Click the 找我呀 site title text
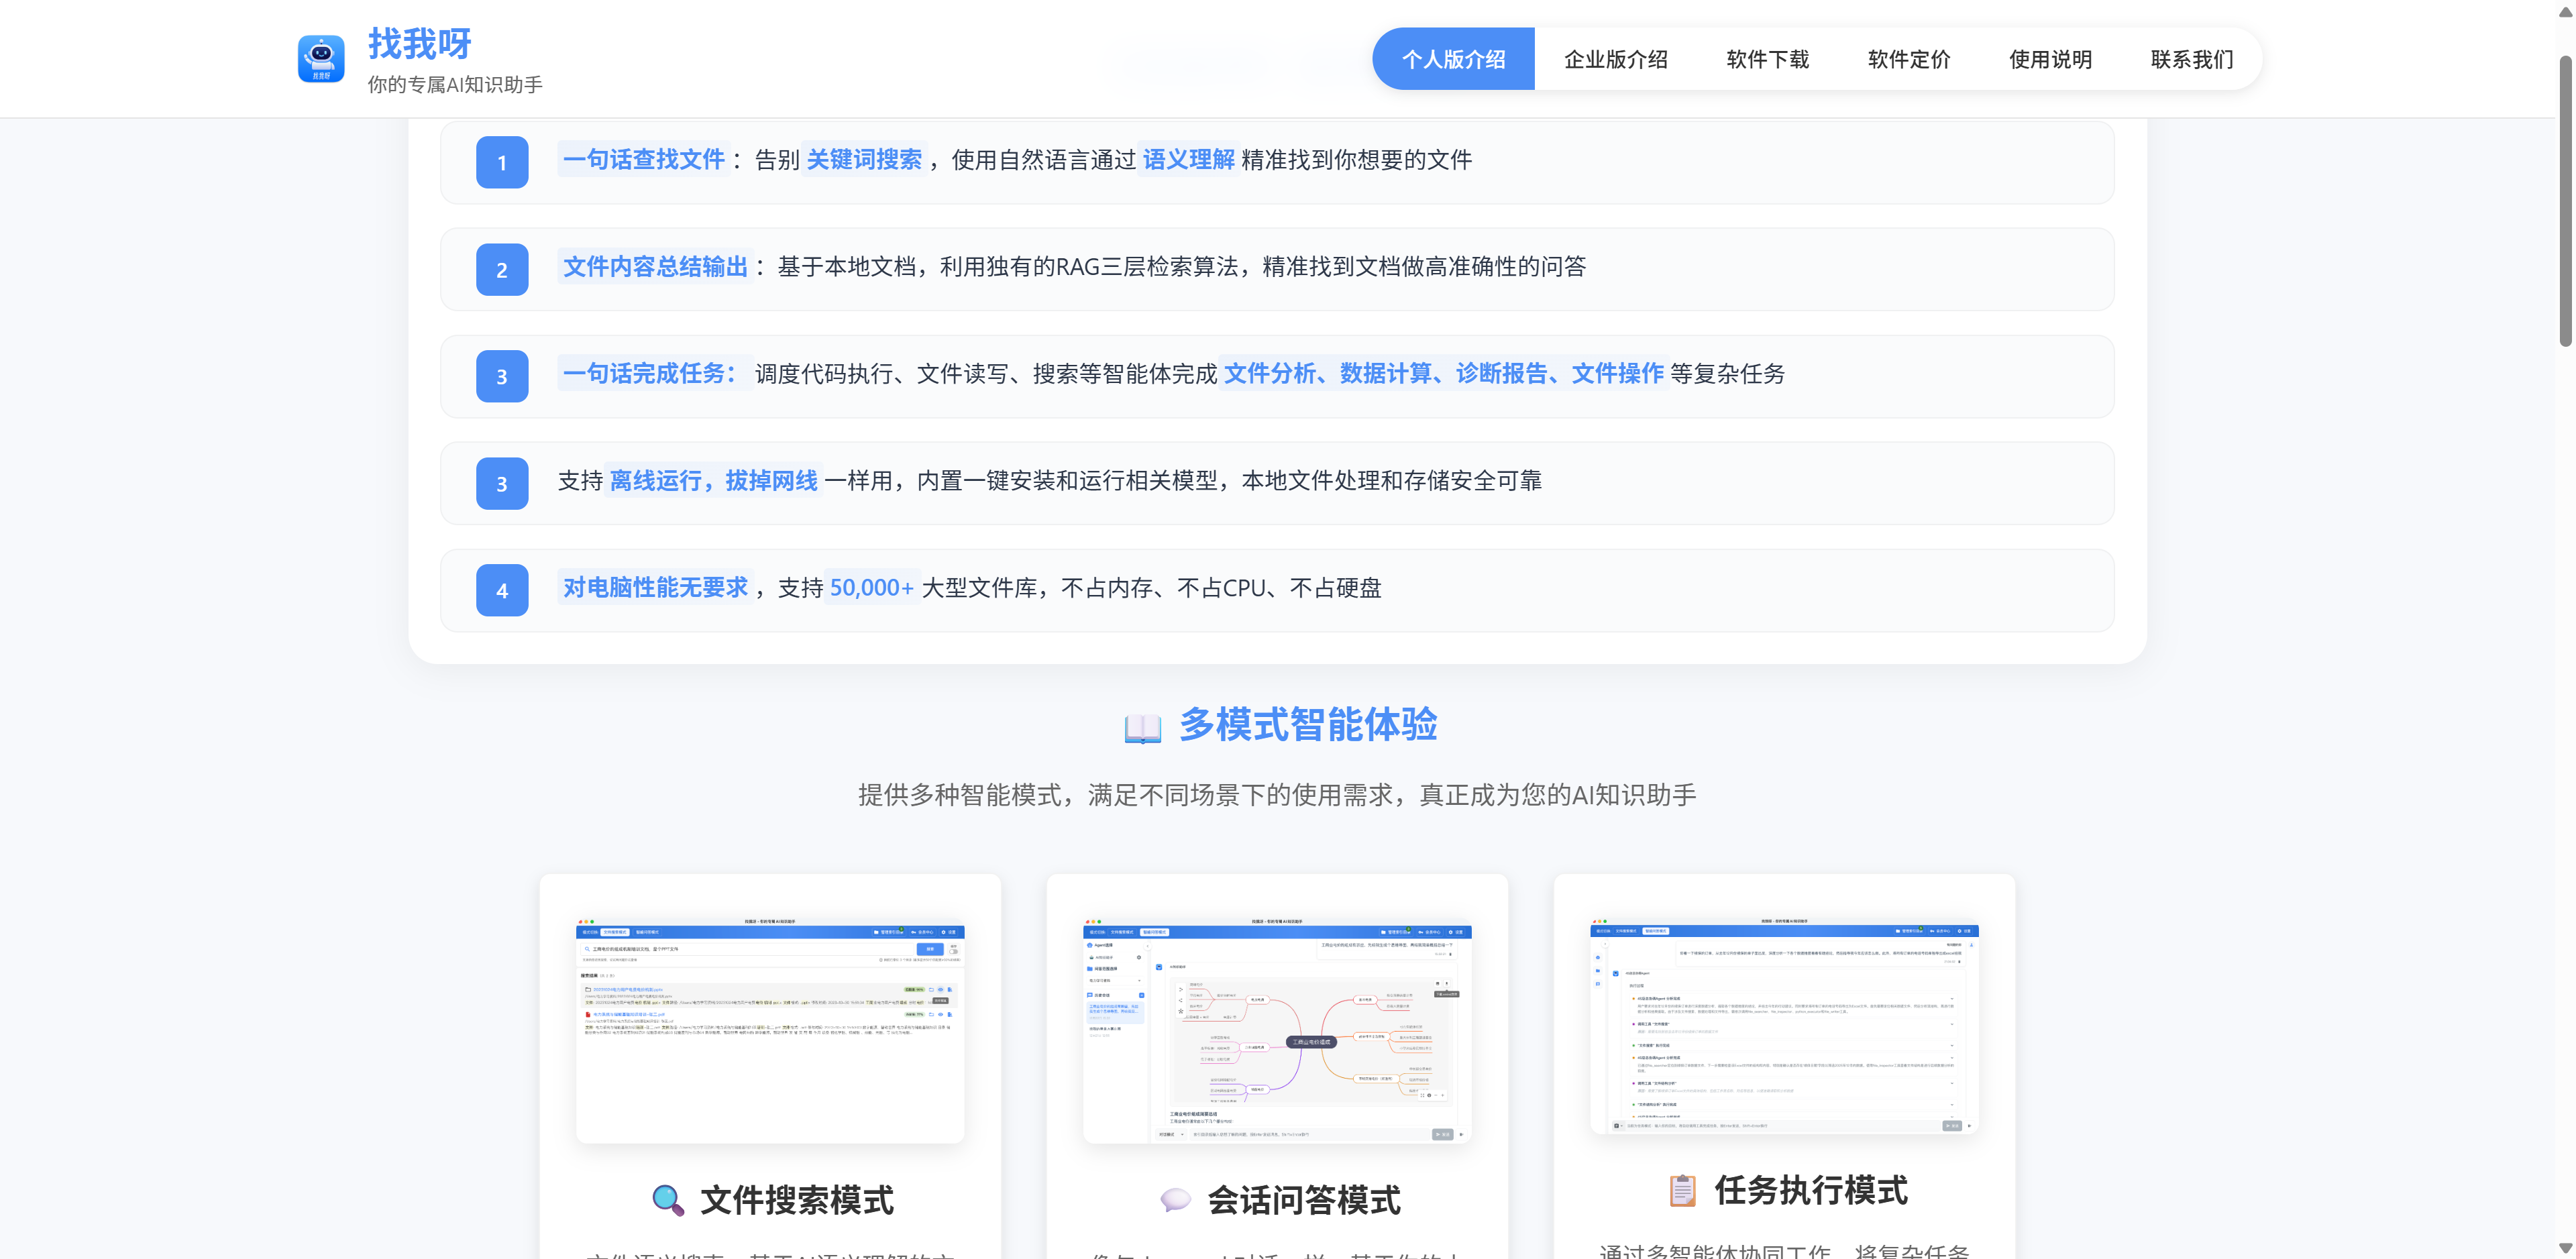Image resolution: width=2576 pixels, height=1259 pixels. (419, 43)
